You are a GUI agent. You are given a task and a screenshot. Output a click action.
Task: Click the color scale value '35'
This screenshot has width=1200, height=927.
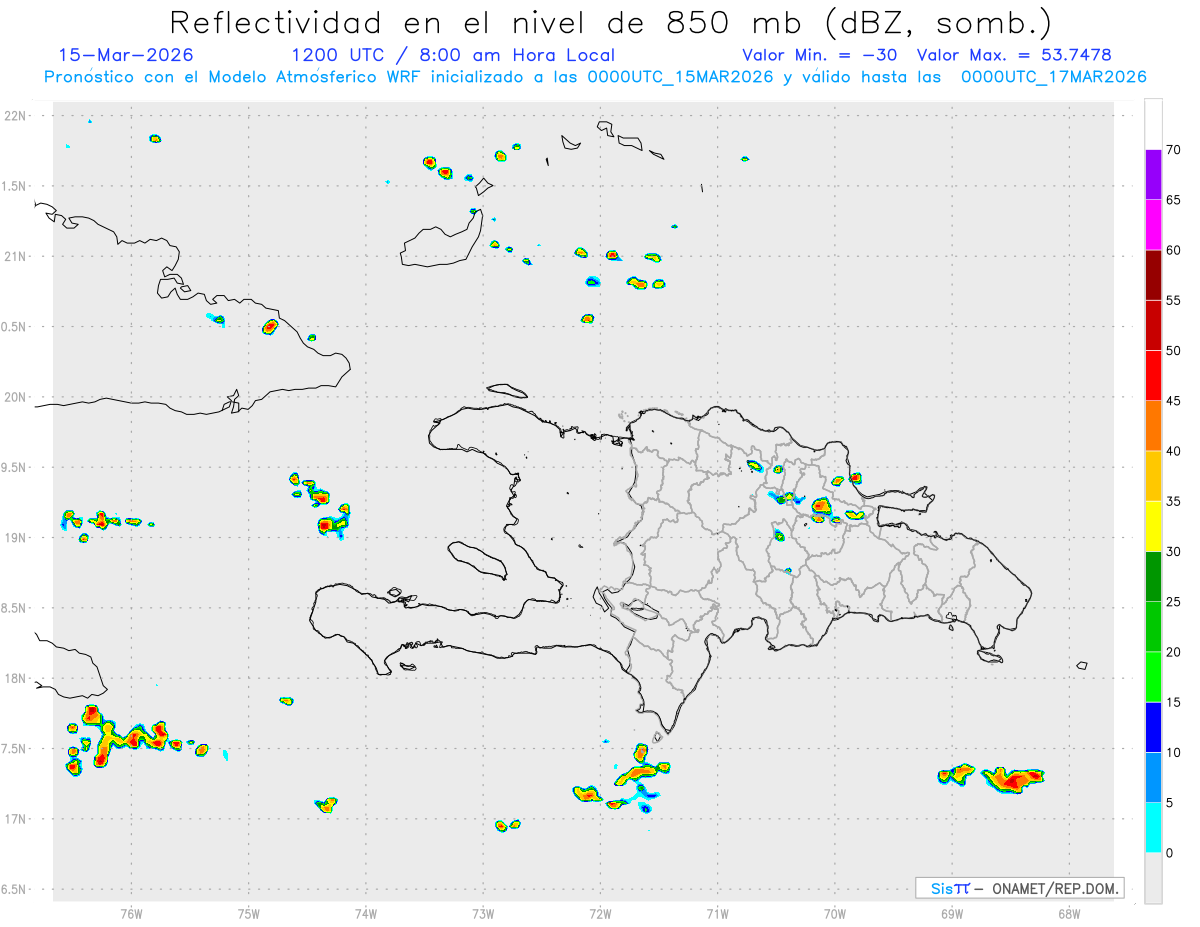pos(1174,501)
